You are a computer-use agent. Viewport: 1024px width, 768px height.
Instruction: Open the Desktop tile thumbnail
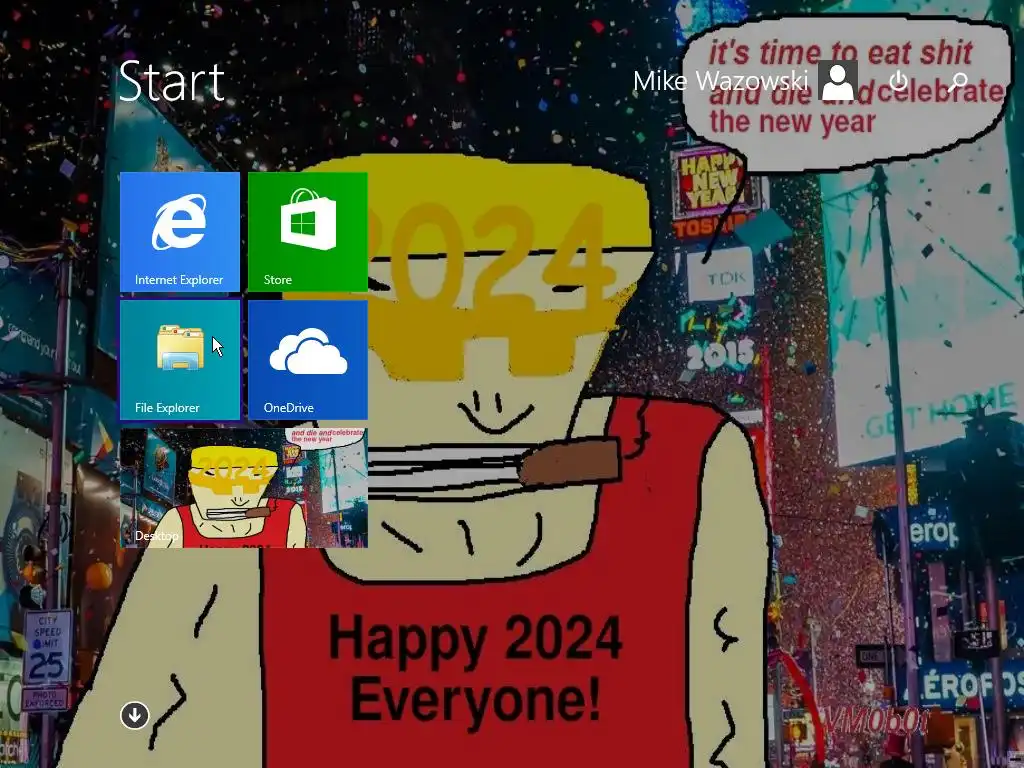pos(244,488)
